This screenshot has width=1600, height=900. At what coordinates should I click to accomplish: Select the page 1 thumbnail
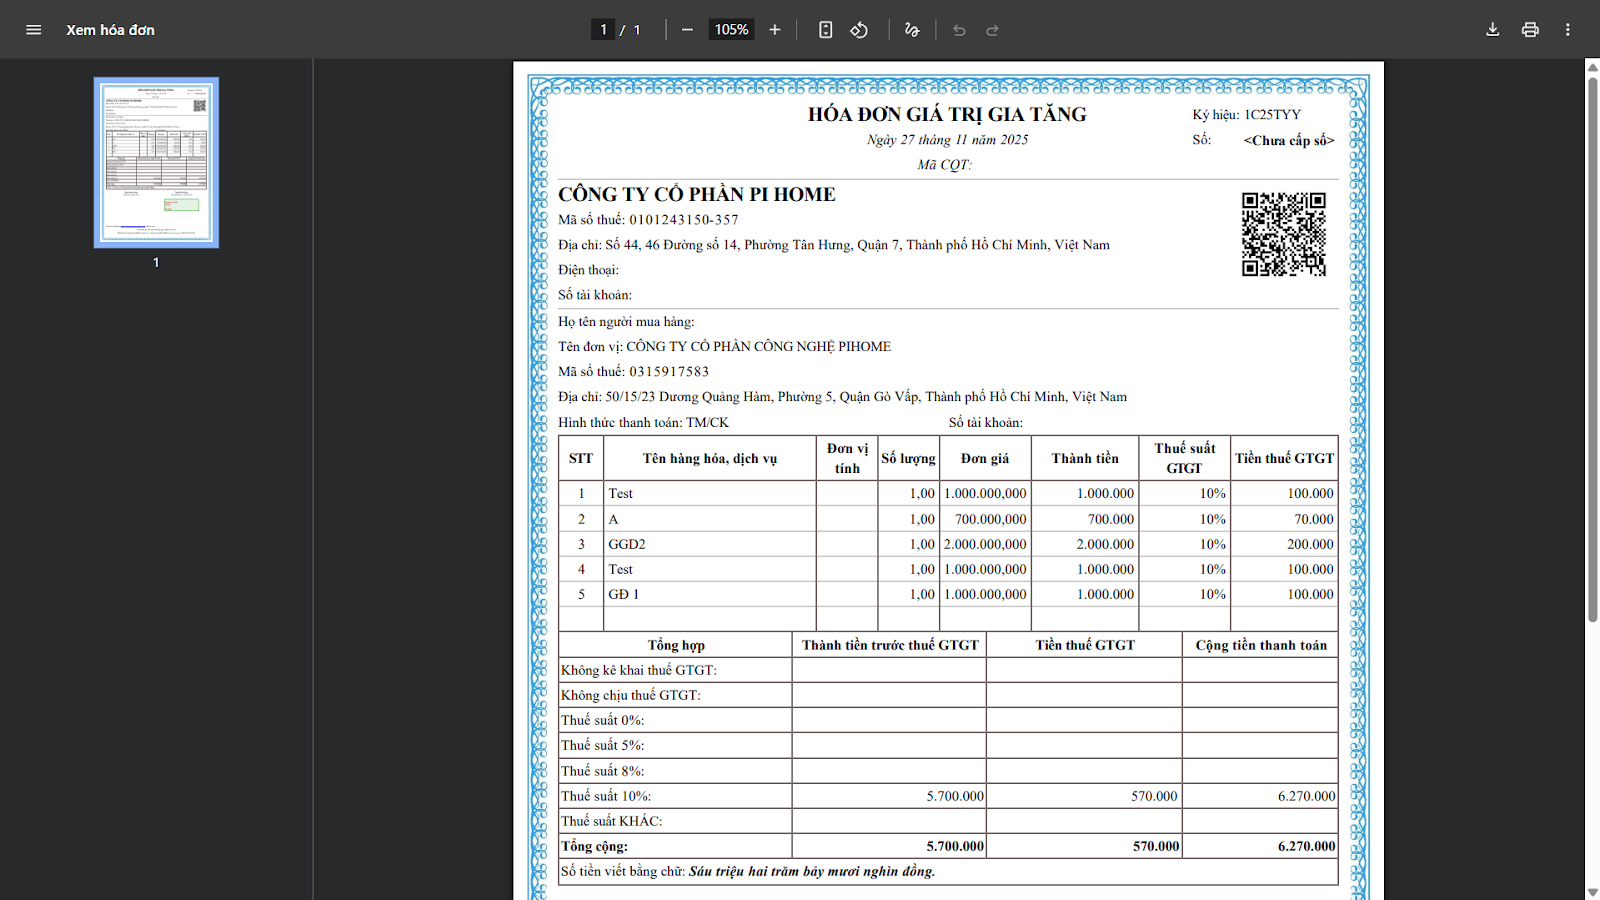coord(156,162)
